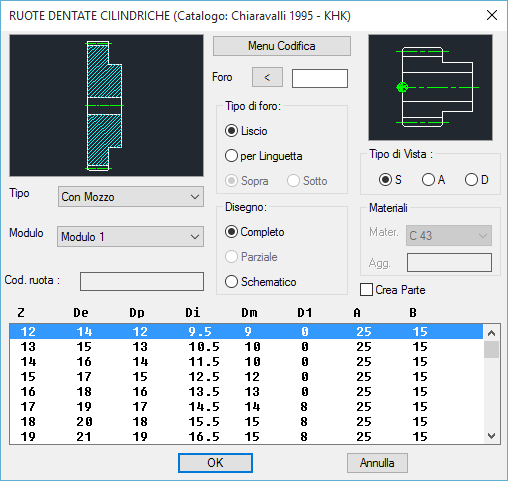Click the gear section preview image

(x=106, y=105)
